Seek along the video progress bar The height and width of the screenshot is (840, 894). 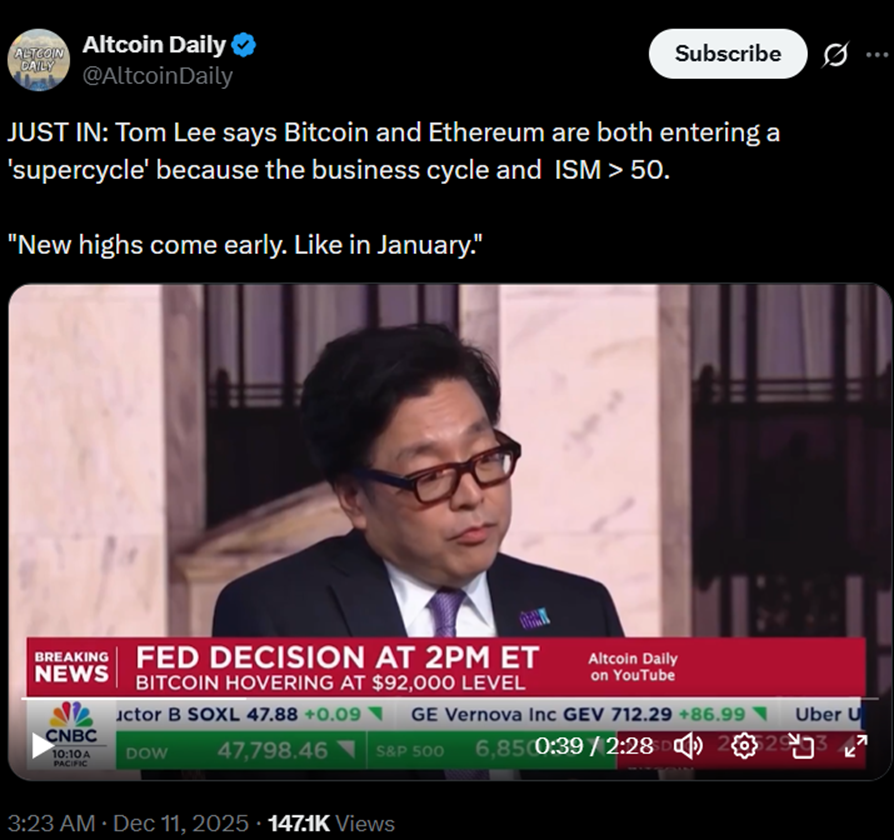[x=450, y=699]
